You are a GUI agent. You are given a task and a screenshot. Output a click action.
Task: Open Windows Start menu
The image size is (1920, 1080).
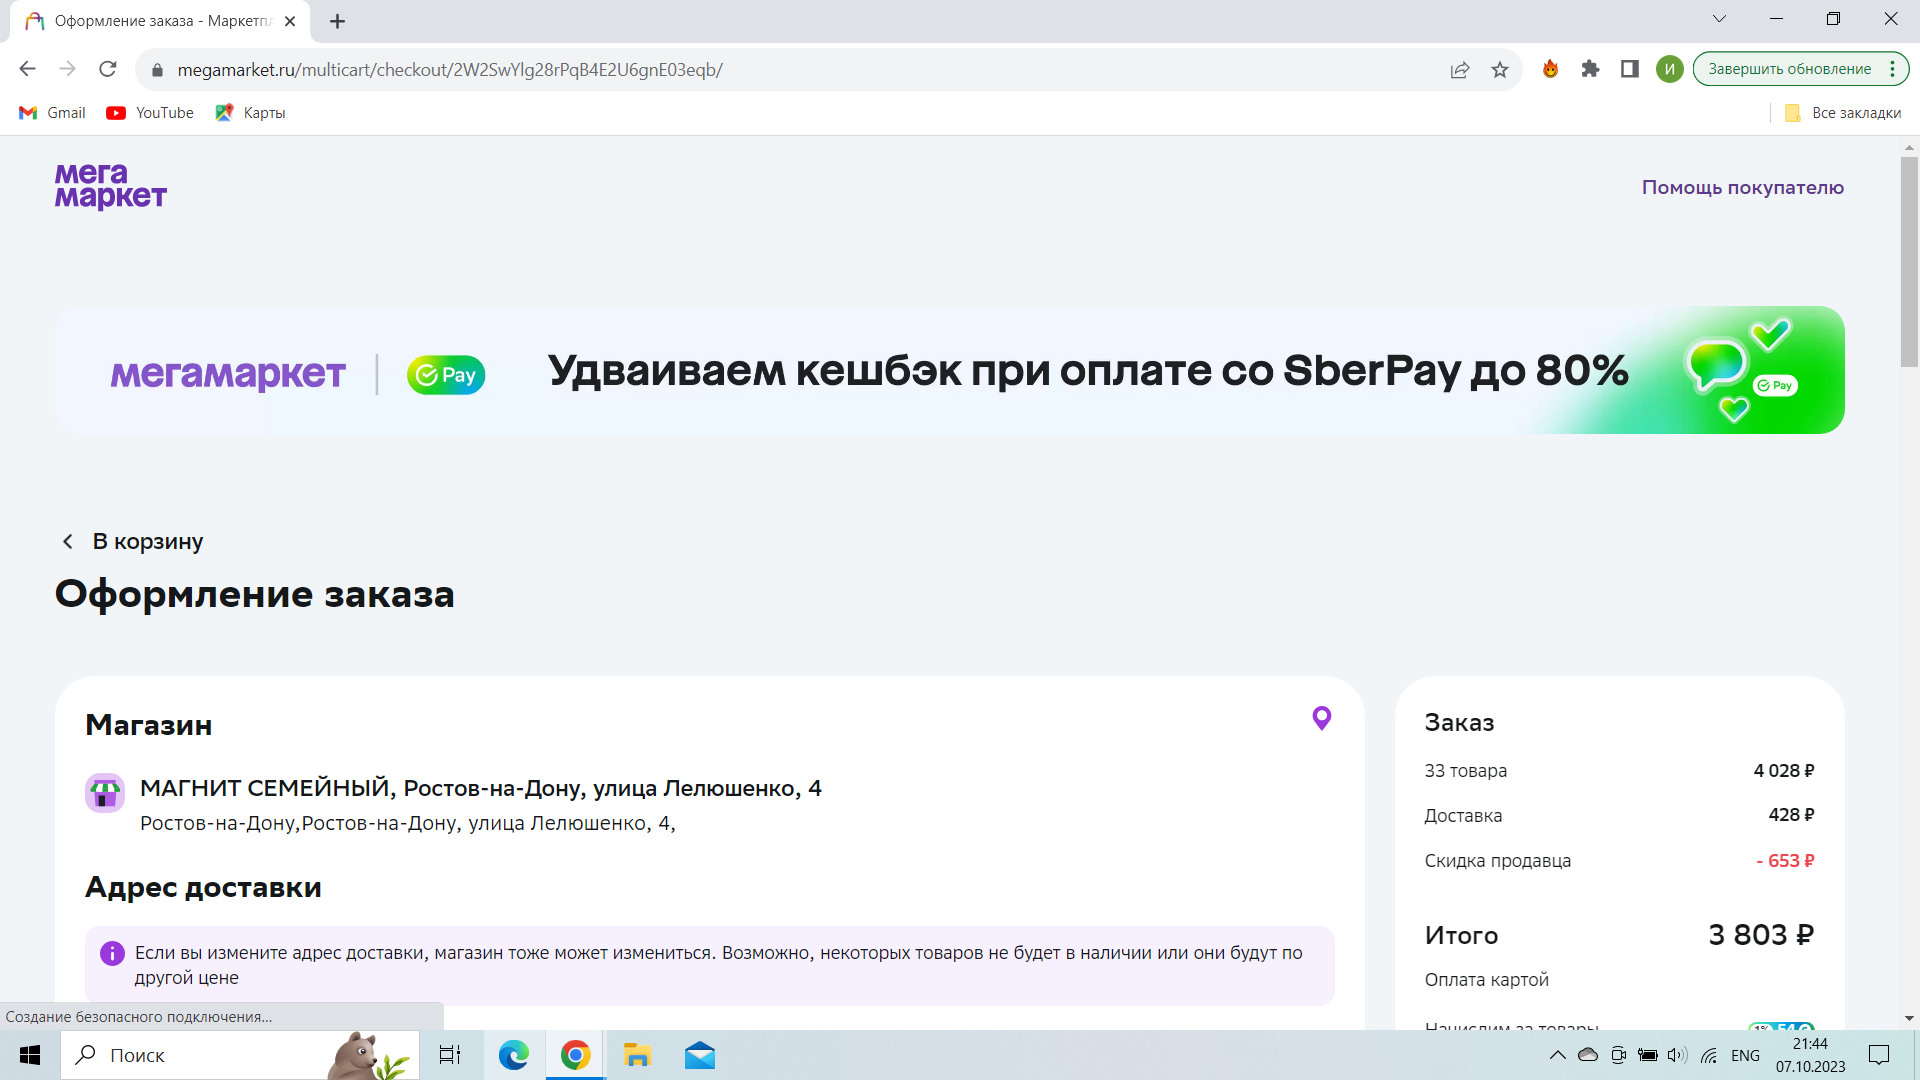click(30, 1055)
